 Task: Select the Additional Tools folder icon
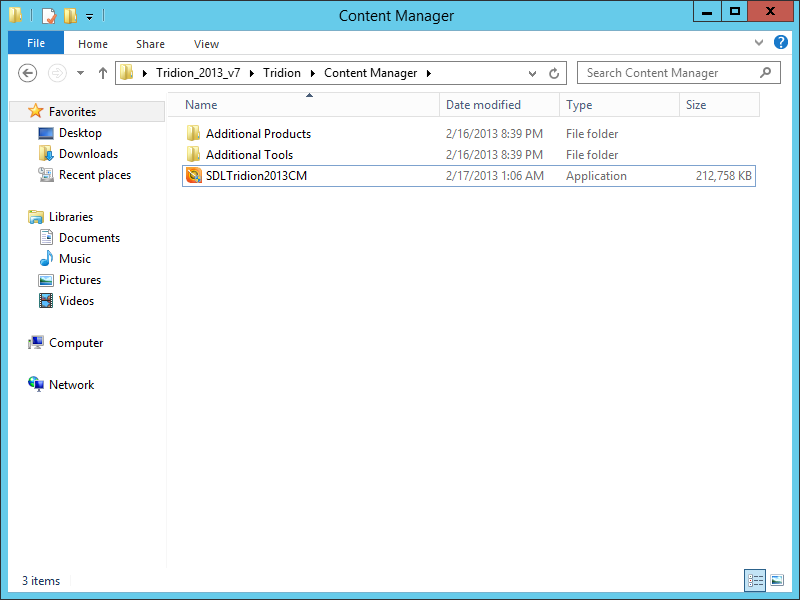click(x=194, y=155)
